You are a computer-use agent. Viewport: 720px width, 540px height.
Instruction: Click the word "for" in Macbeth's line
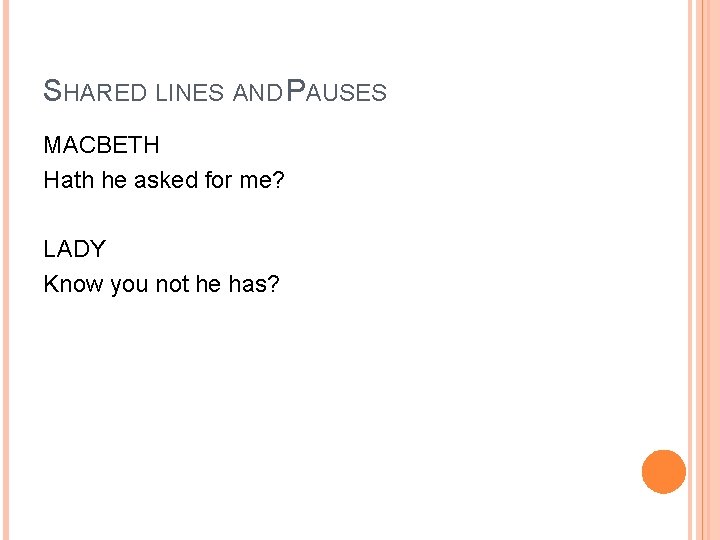pos(210,180)
